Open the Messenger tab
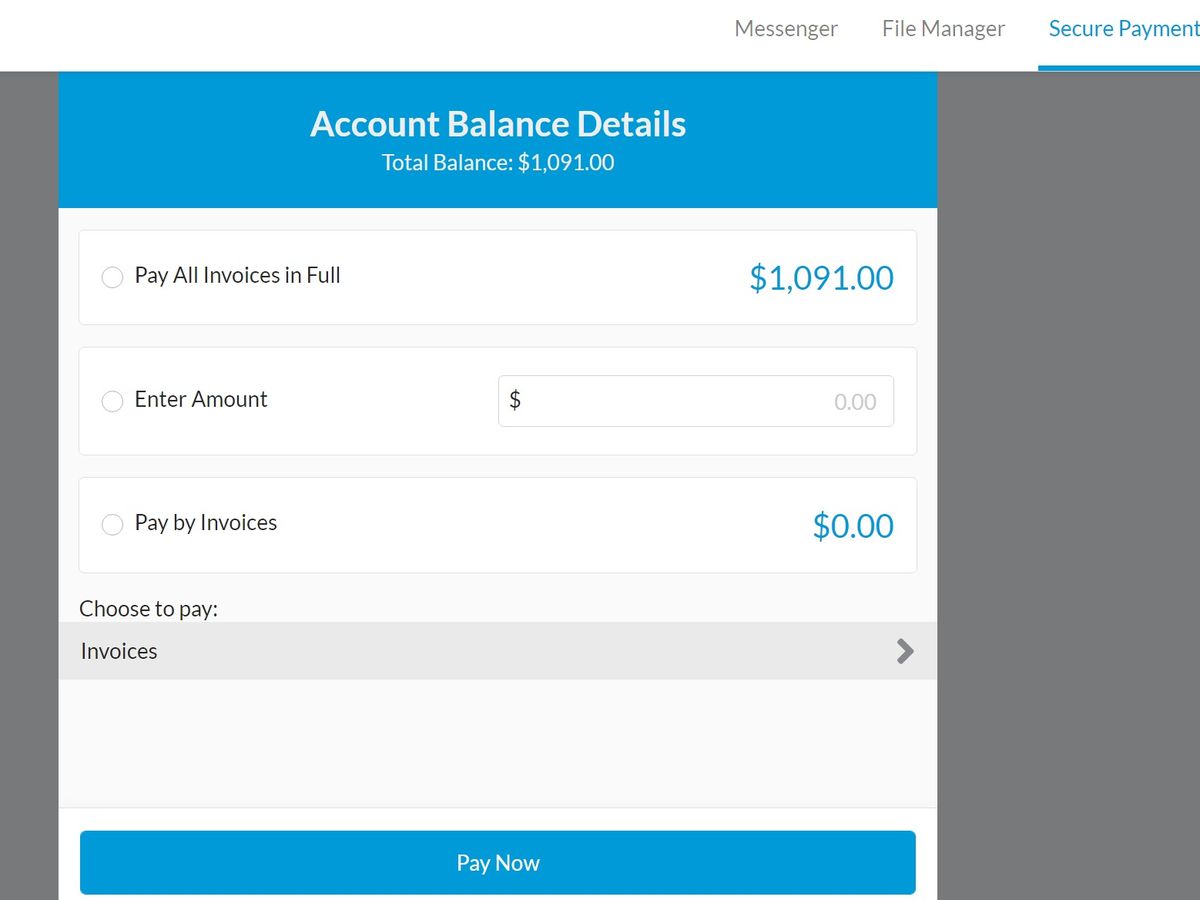This screenshot has width=1200, height=900. 786,29
